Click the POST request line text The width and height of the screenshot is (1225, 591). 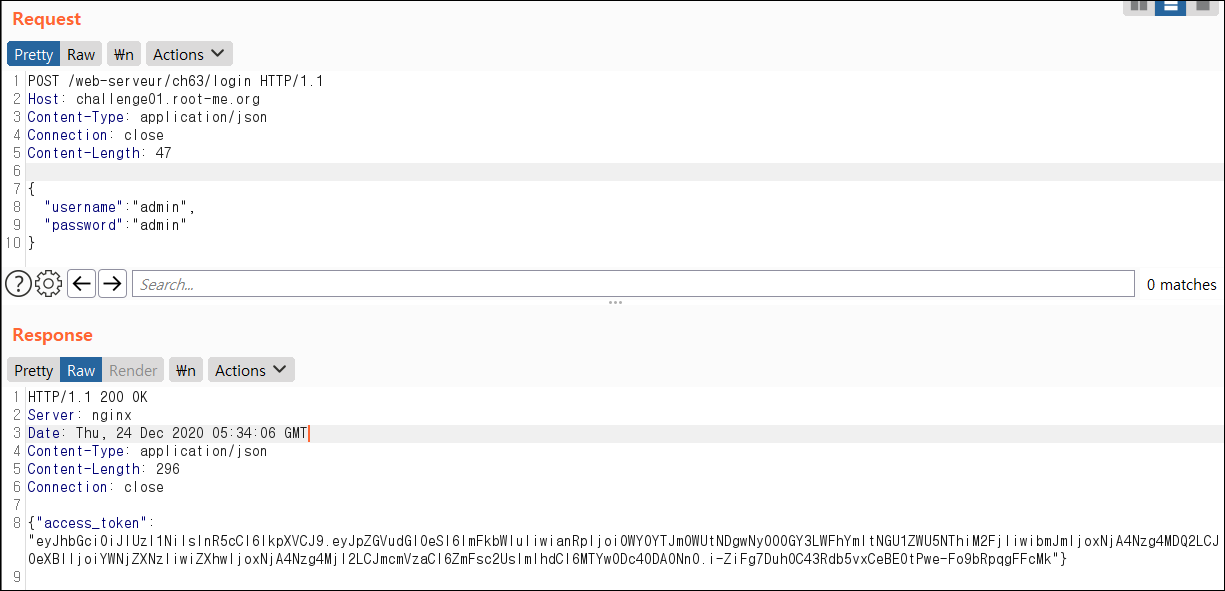click(x=175, y=81)
